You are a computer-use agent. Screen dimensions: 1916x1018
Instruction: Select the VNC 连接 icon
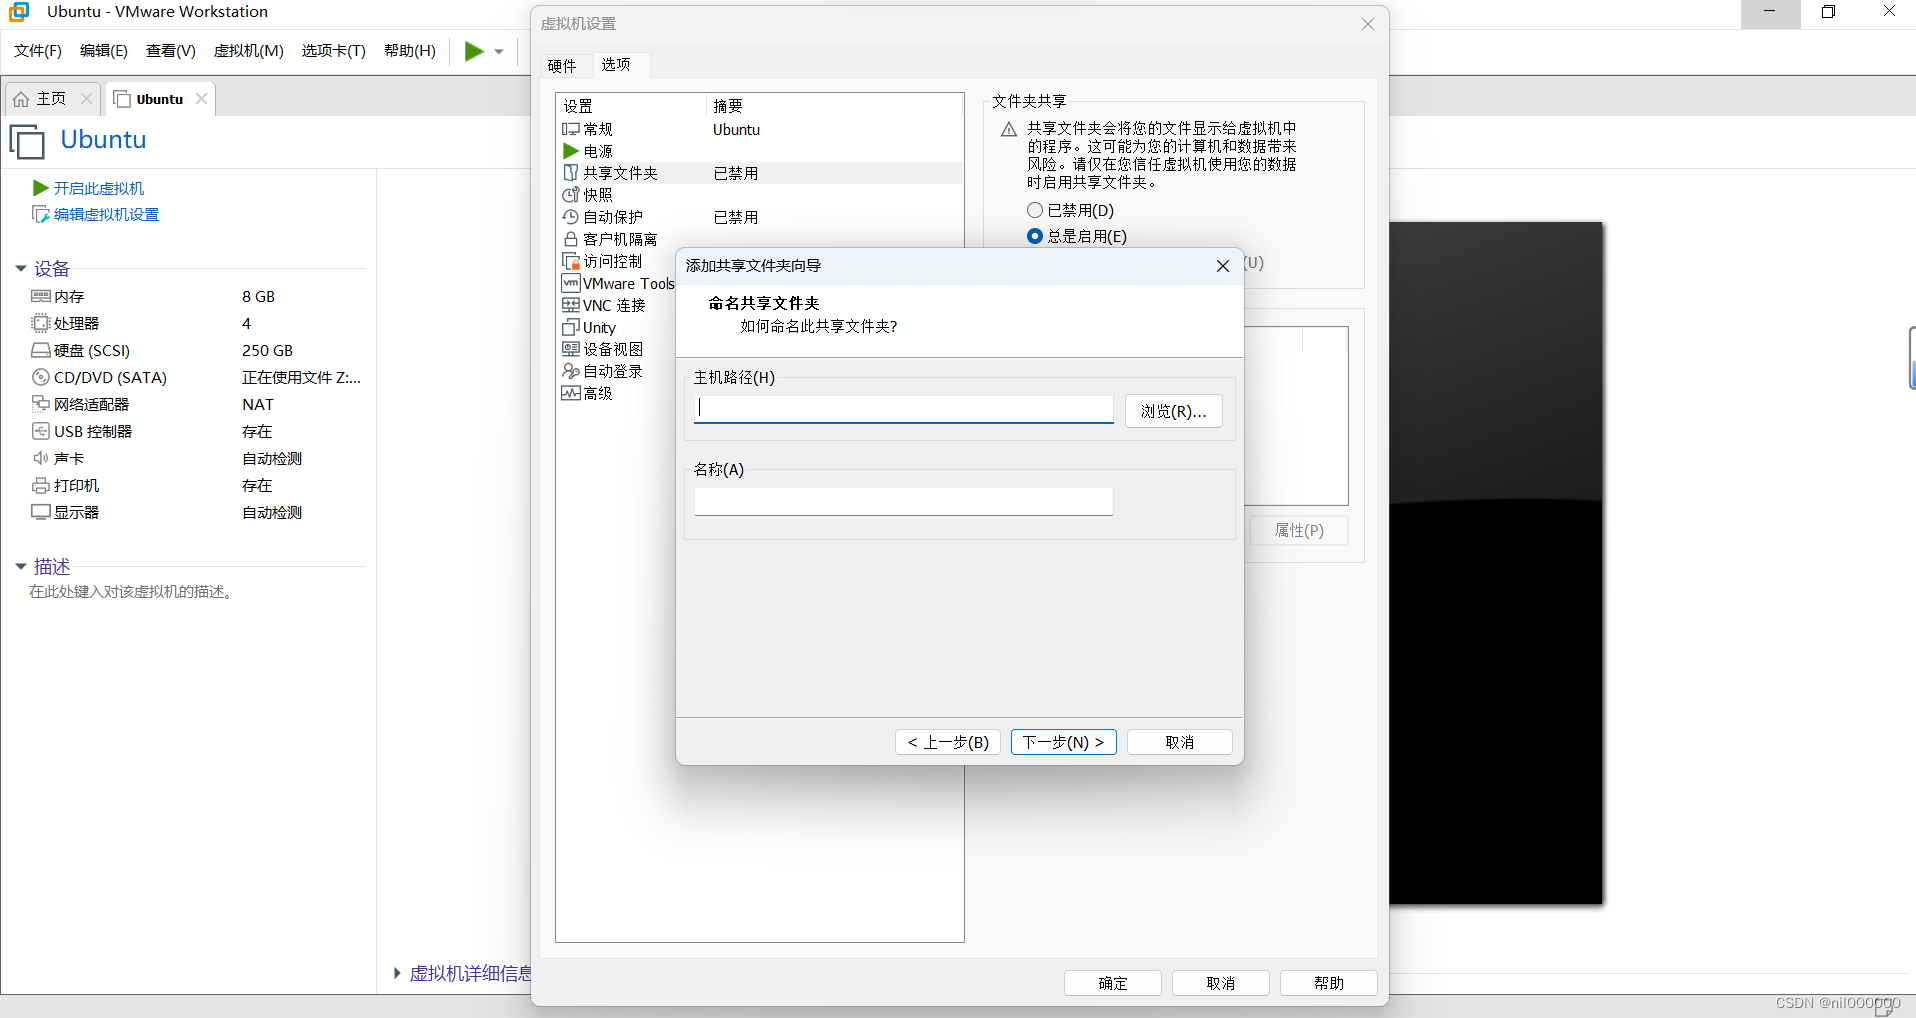571,305
